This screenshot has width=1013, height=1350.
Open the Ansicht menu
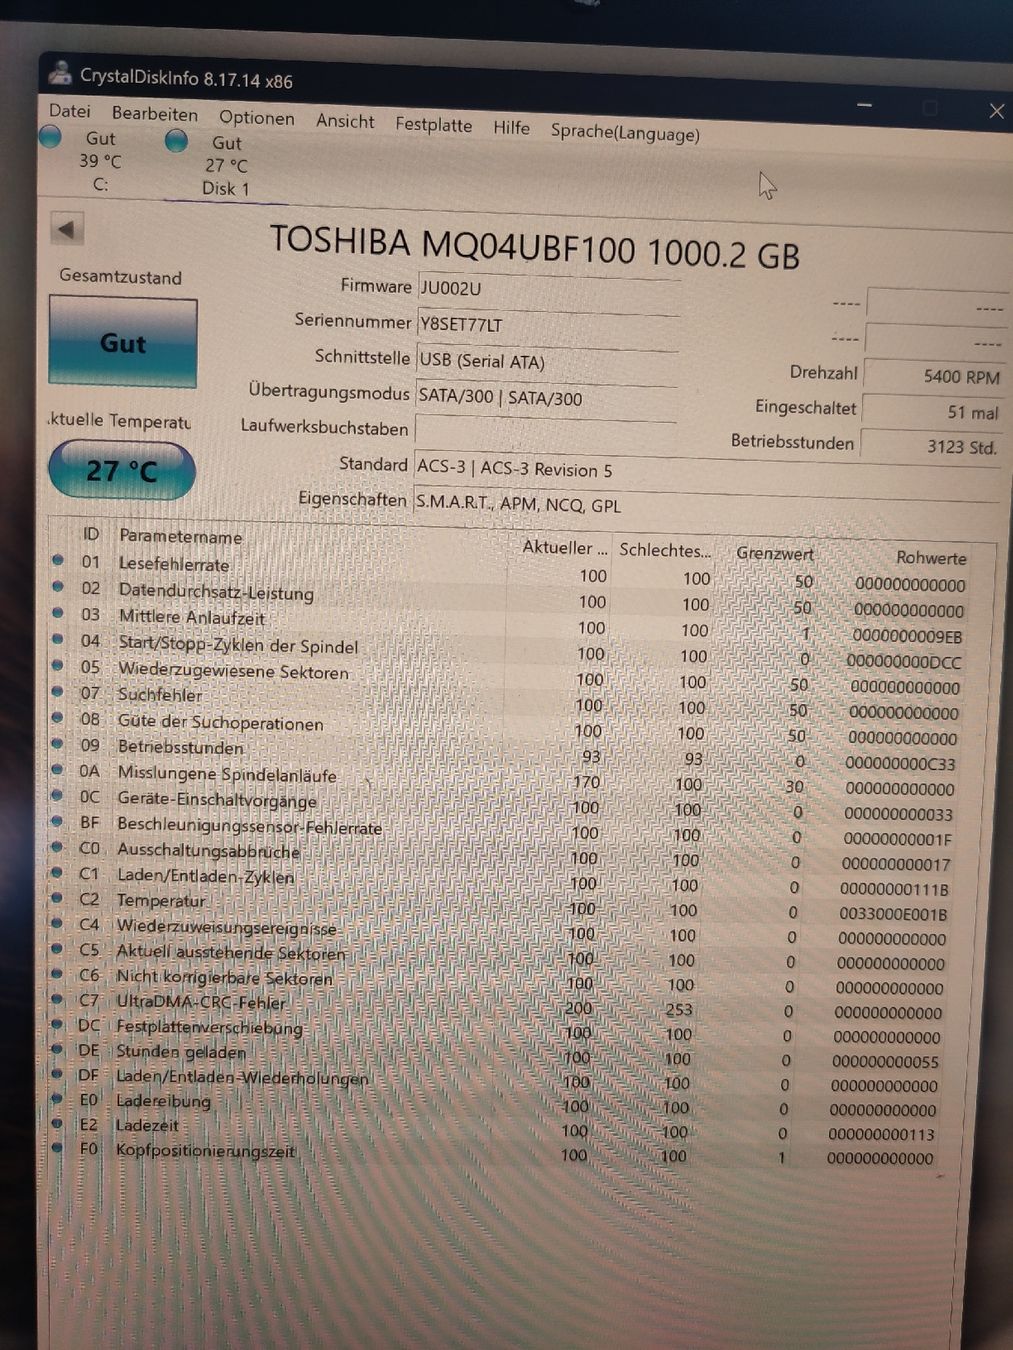[x=345, y=121]
